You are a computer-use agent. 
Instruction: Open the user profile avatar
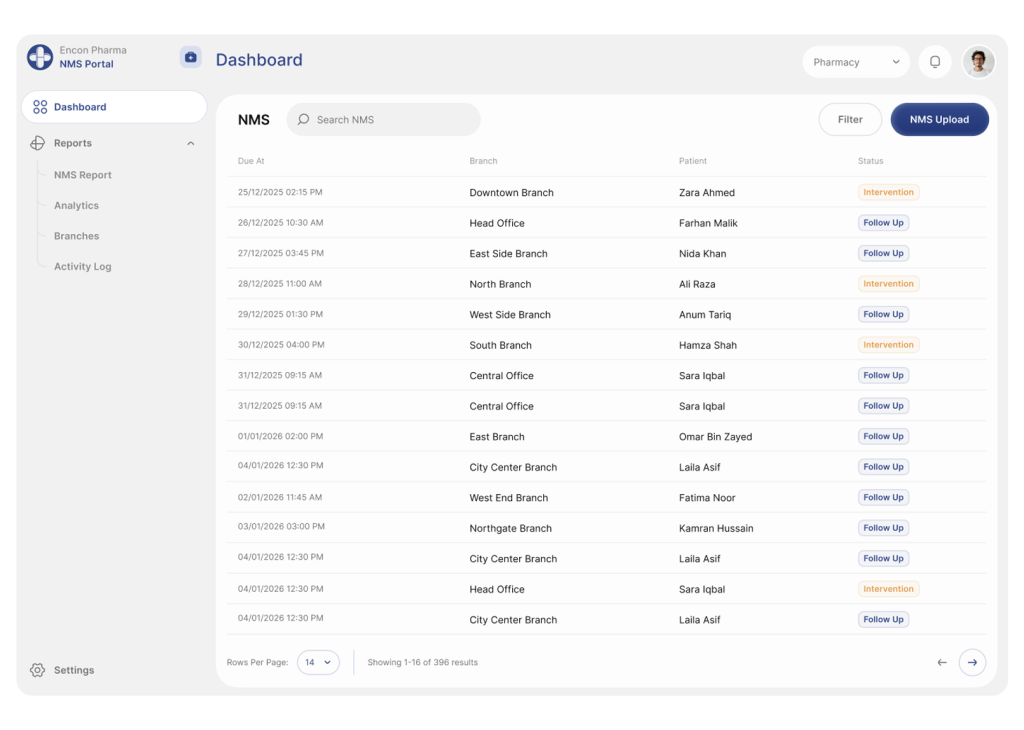tap(978, 62)
